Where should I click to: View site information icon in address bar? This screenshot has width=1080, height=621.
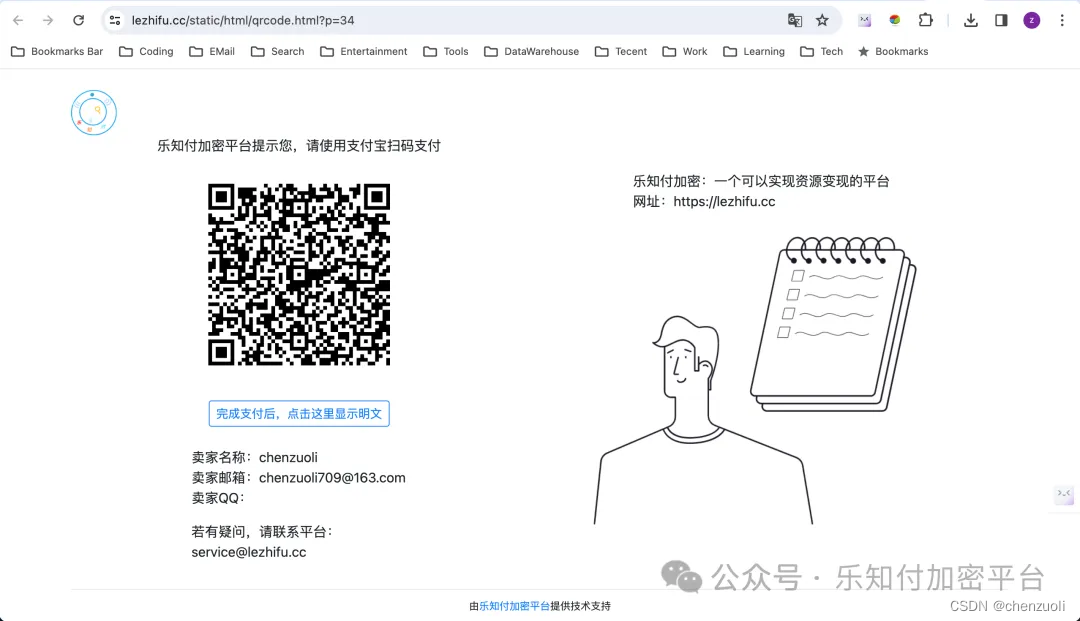click(115, 21)
